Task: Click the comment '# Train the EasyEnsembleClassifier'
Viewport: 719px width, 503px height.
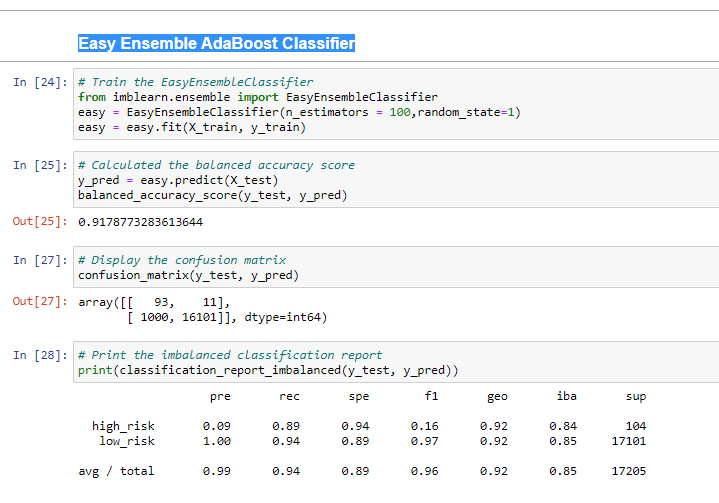Action: coord(196,82)
